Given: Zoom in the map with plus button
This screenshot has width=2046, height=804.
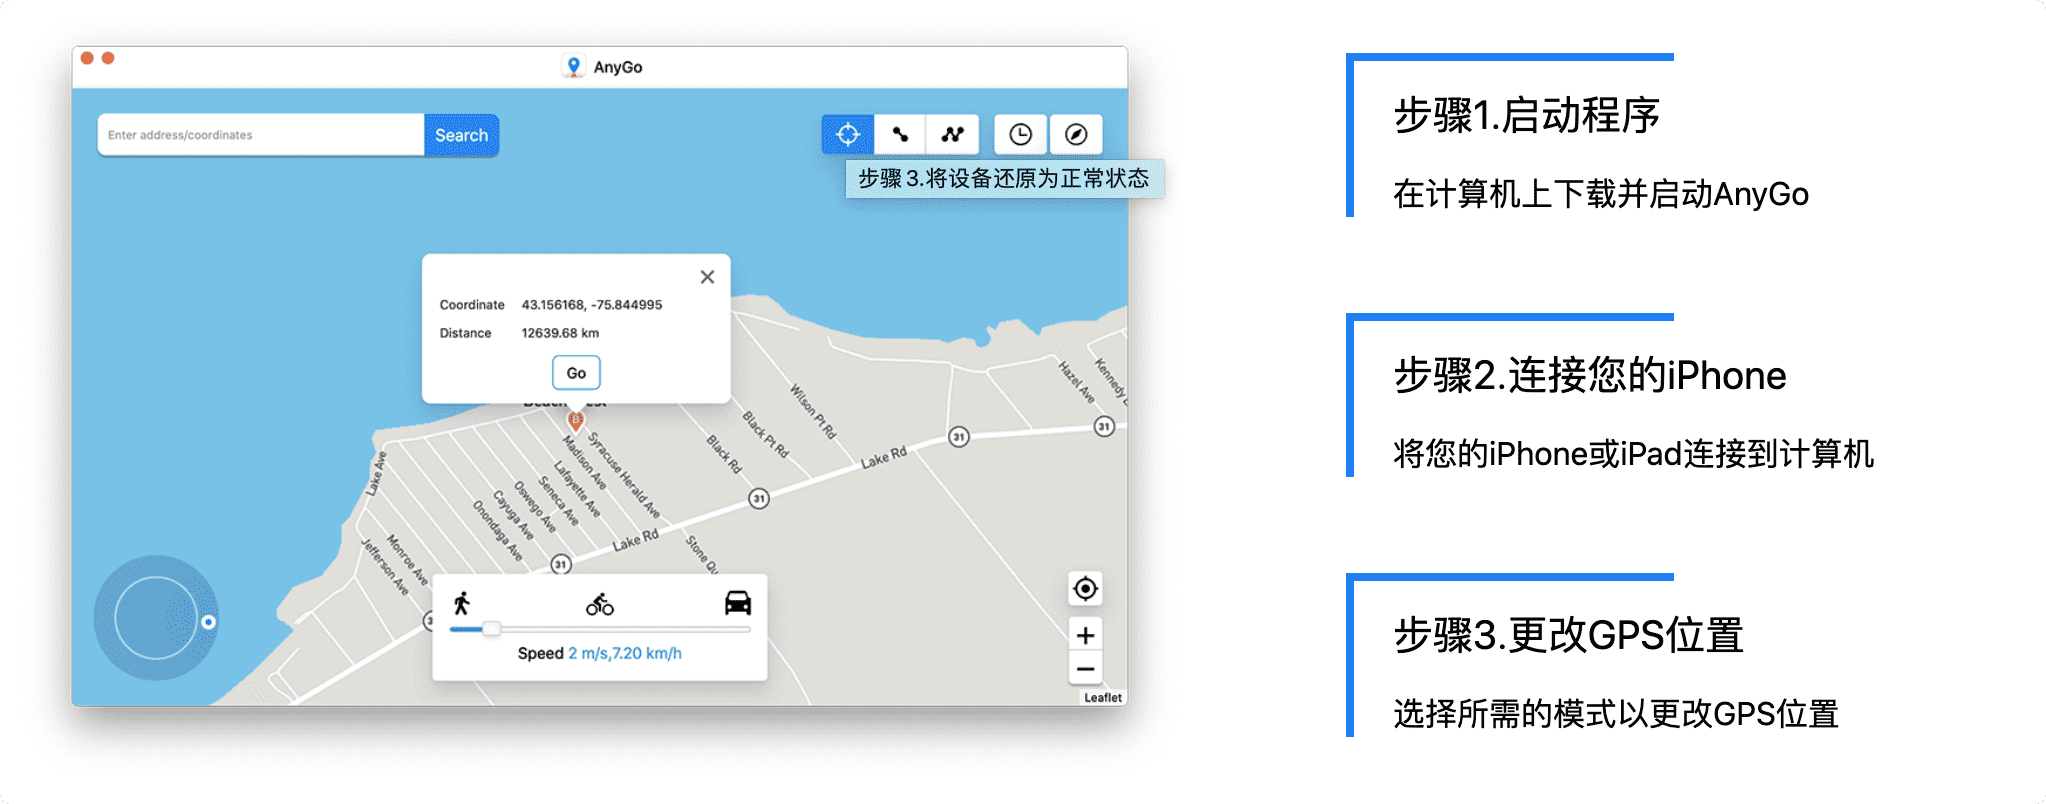Looking at the screenshot, I should pos(1085,635).
